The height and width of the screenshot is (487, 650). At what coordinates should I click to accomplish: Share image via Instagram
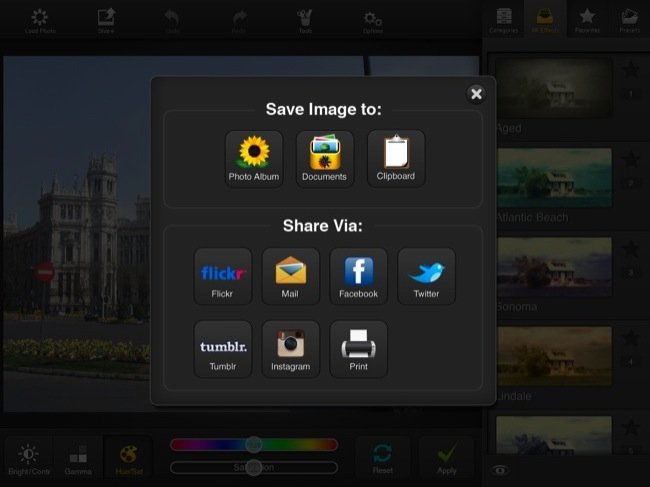(291, 349)
